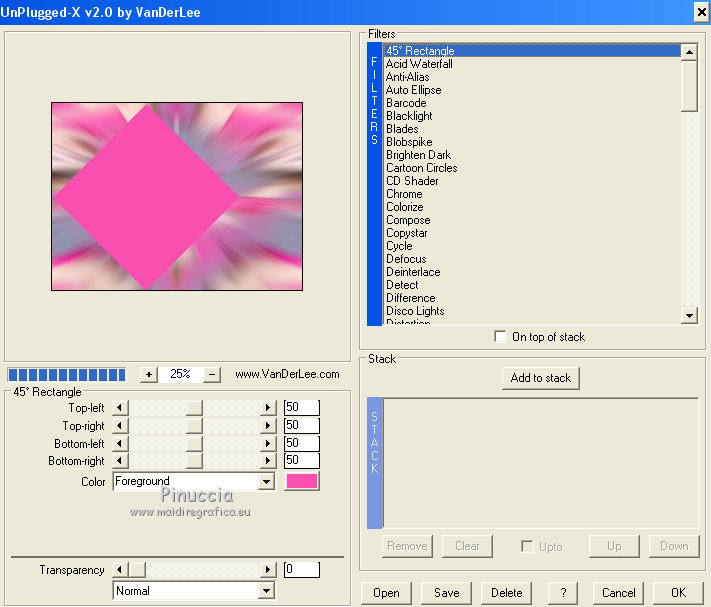
Task: Decrease Transparency with left arrow
Action: pyautogui.click(x=120, y=569)
